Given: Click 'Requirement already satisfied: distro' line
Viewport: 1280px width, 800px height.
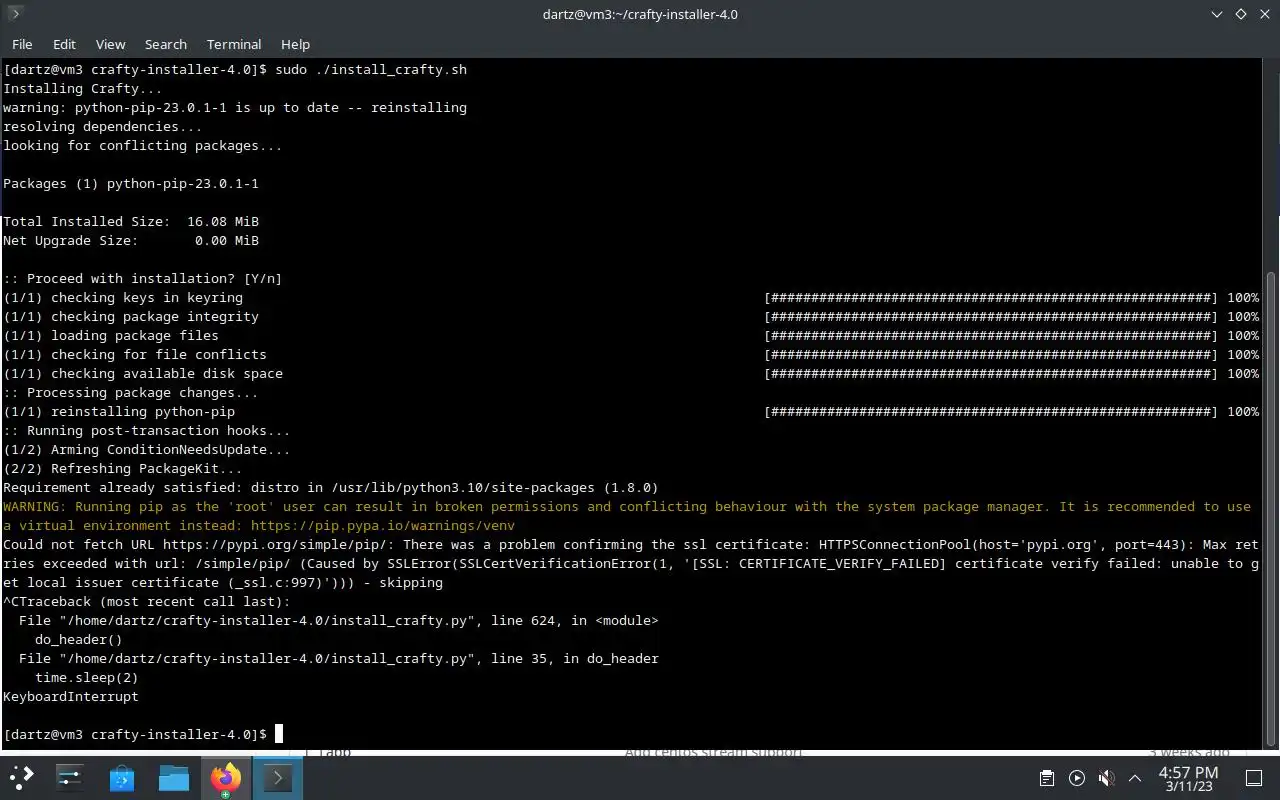Looking at the screenshot, I should [x=331, y=487].
